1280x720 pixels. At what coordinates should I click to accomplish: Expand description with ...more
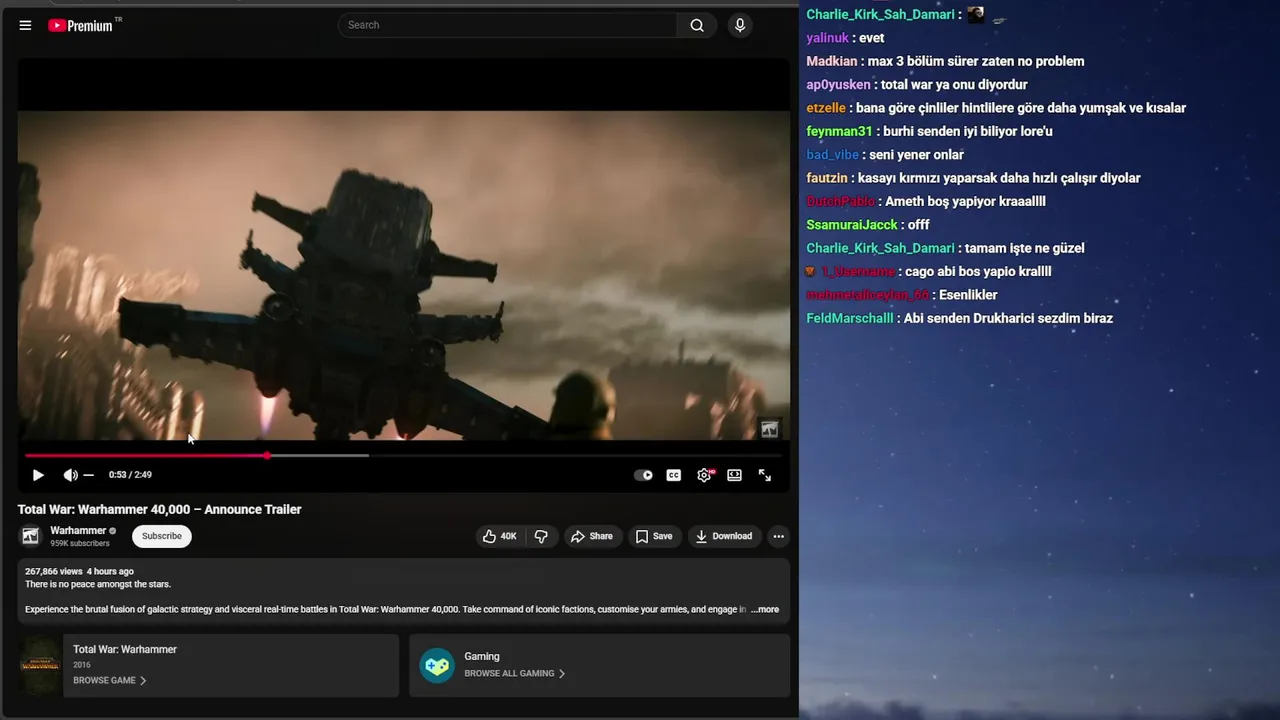[765, 609]
